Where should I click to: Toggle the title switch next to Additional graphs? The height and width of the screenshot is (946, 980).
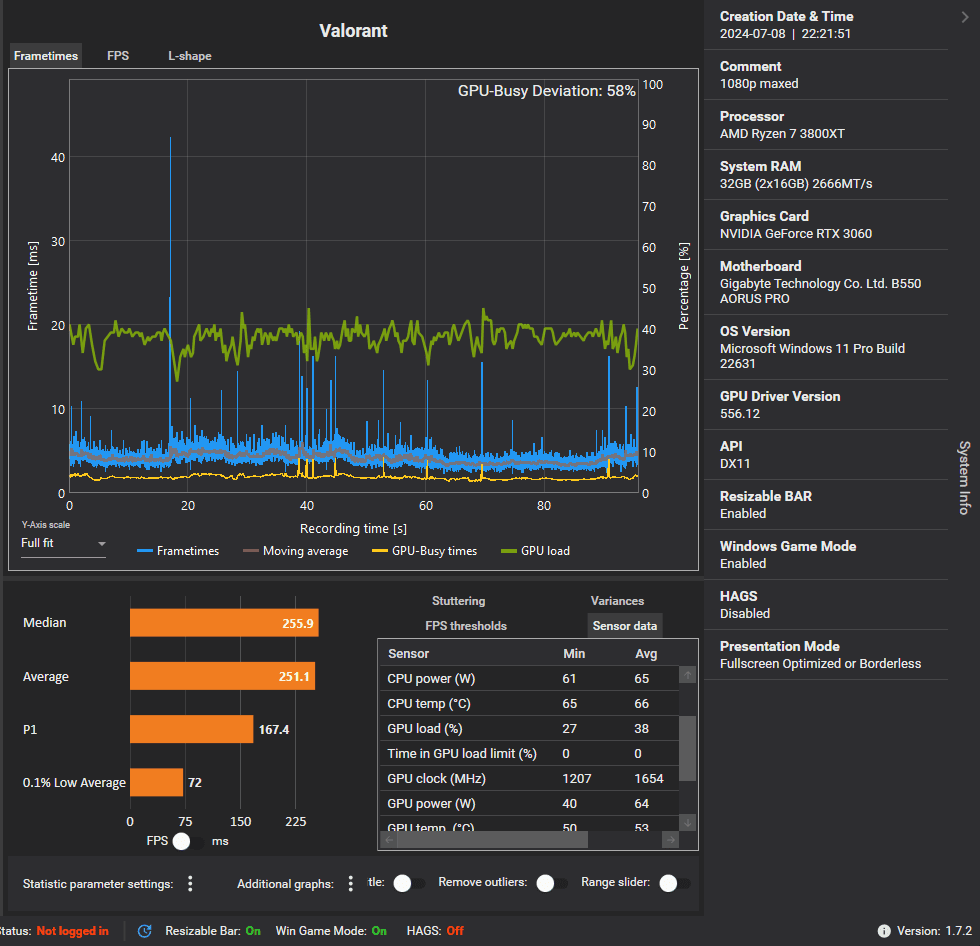coord(409,883)
